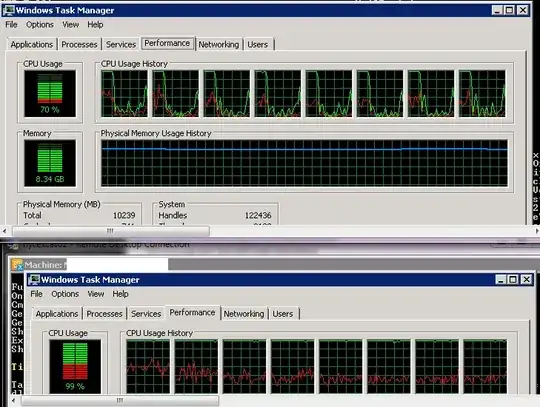540x407 pixels.
Task: Click the upper horizontal scrollbar thumb
Action: tap(111, 231)
